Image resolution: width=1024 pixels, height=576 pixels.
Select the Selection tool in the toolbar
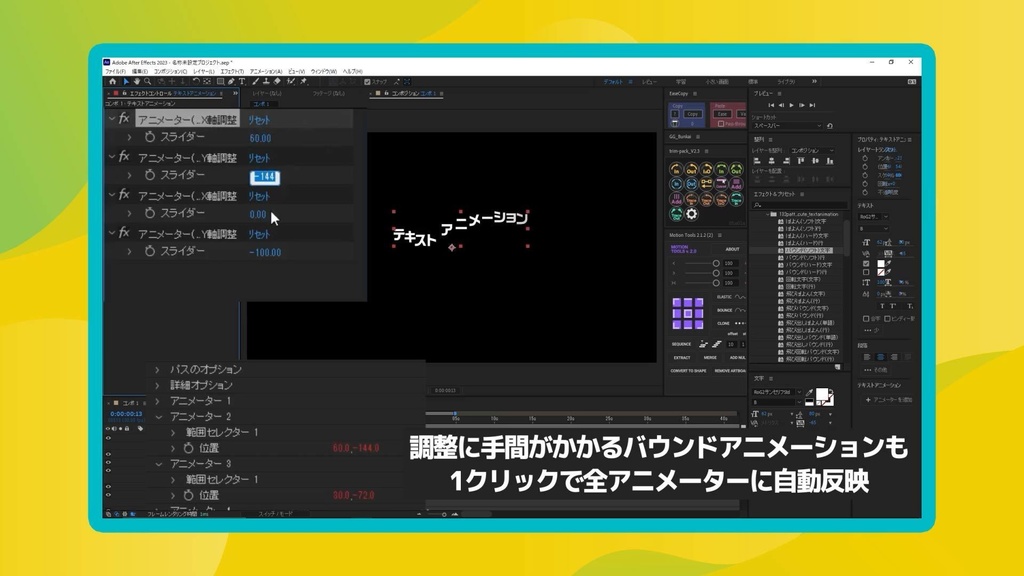(x=126, y=81)
